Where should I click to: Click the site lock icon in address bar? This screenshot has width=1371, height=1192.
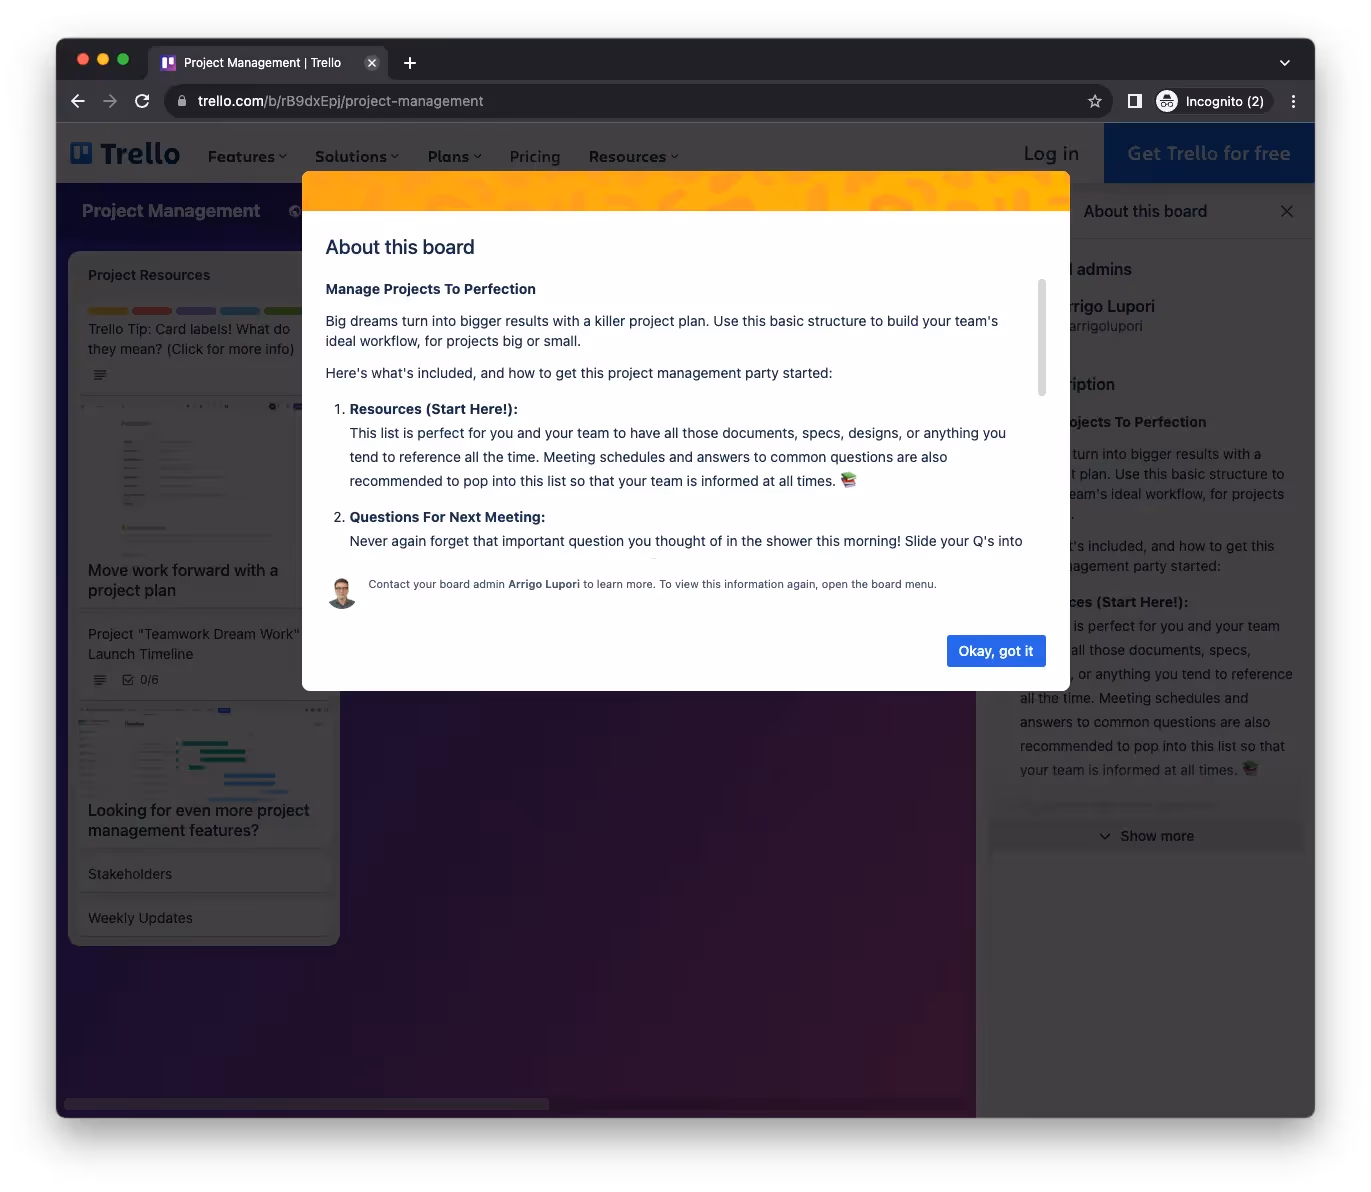182,101
